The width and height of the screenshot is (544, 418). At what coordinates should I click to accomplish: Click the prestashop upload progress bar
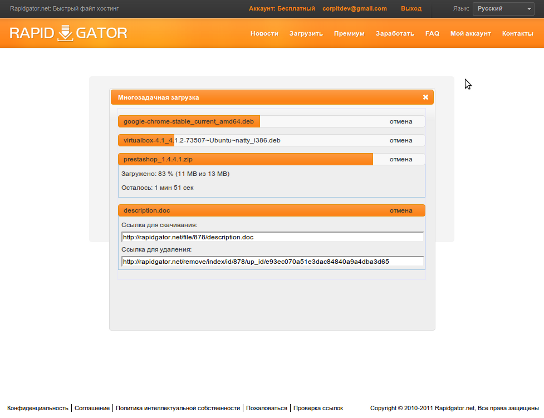(246, 159)
